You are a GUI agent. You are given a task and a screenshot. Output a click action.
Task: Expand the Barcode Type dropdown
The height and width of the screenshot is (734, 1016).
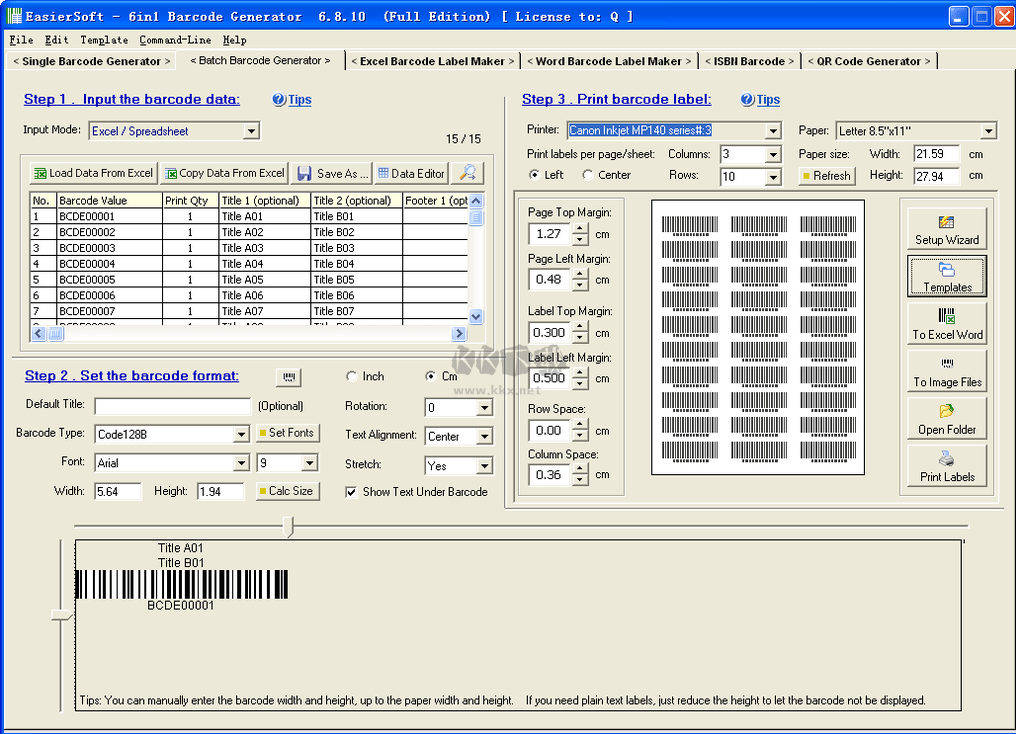pyautogui.click(x=241, y=434)
